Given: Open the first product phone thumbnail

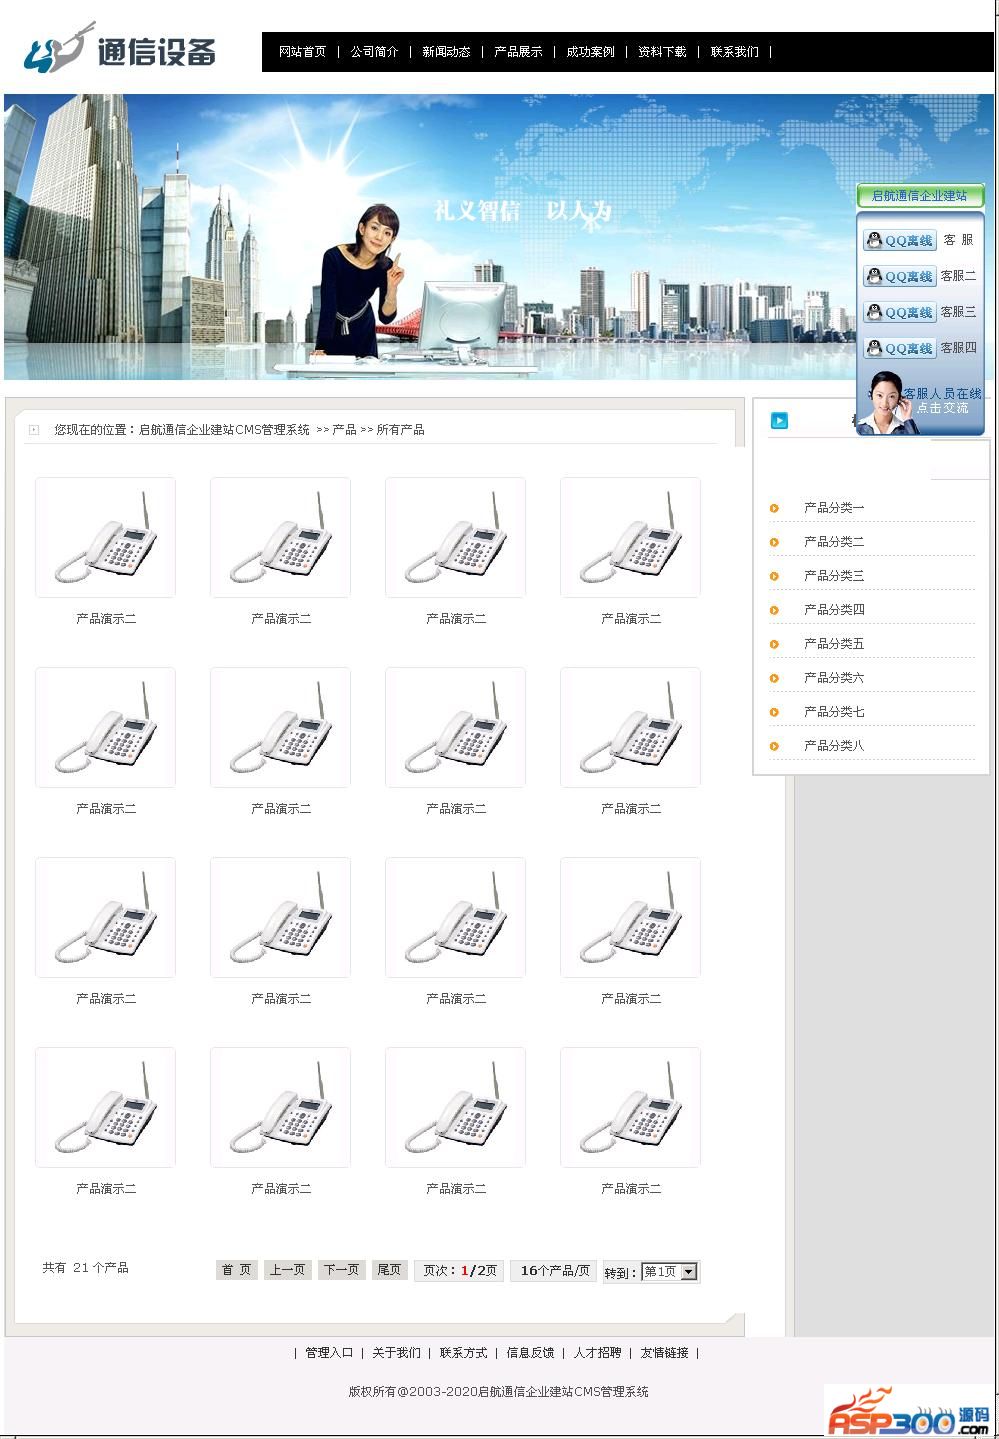Looking at the screenshot, I should tap(105, 538).
